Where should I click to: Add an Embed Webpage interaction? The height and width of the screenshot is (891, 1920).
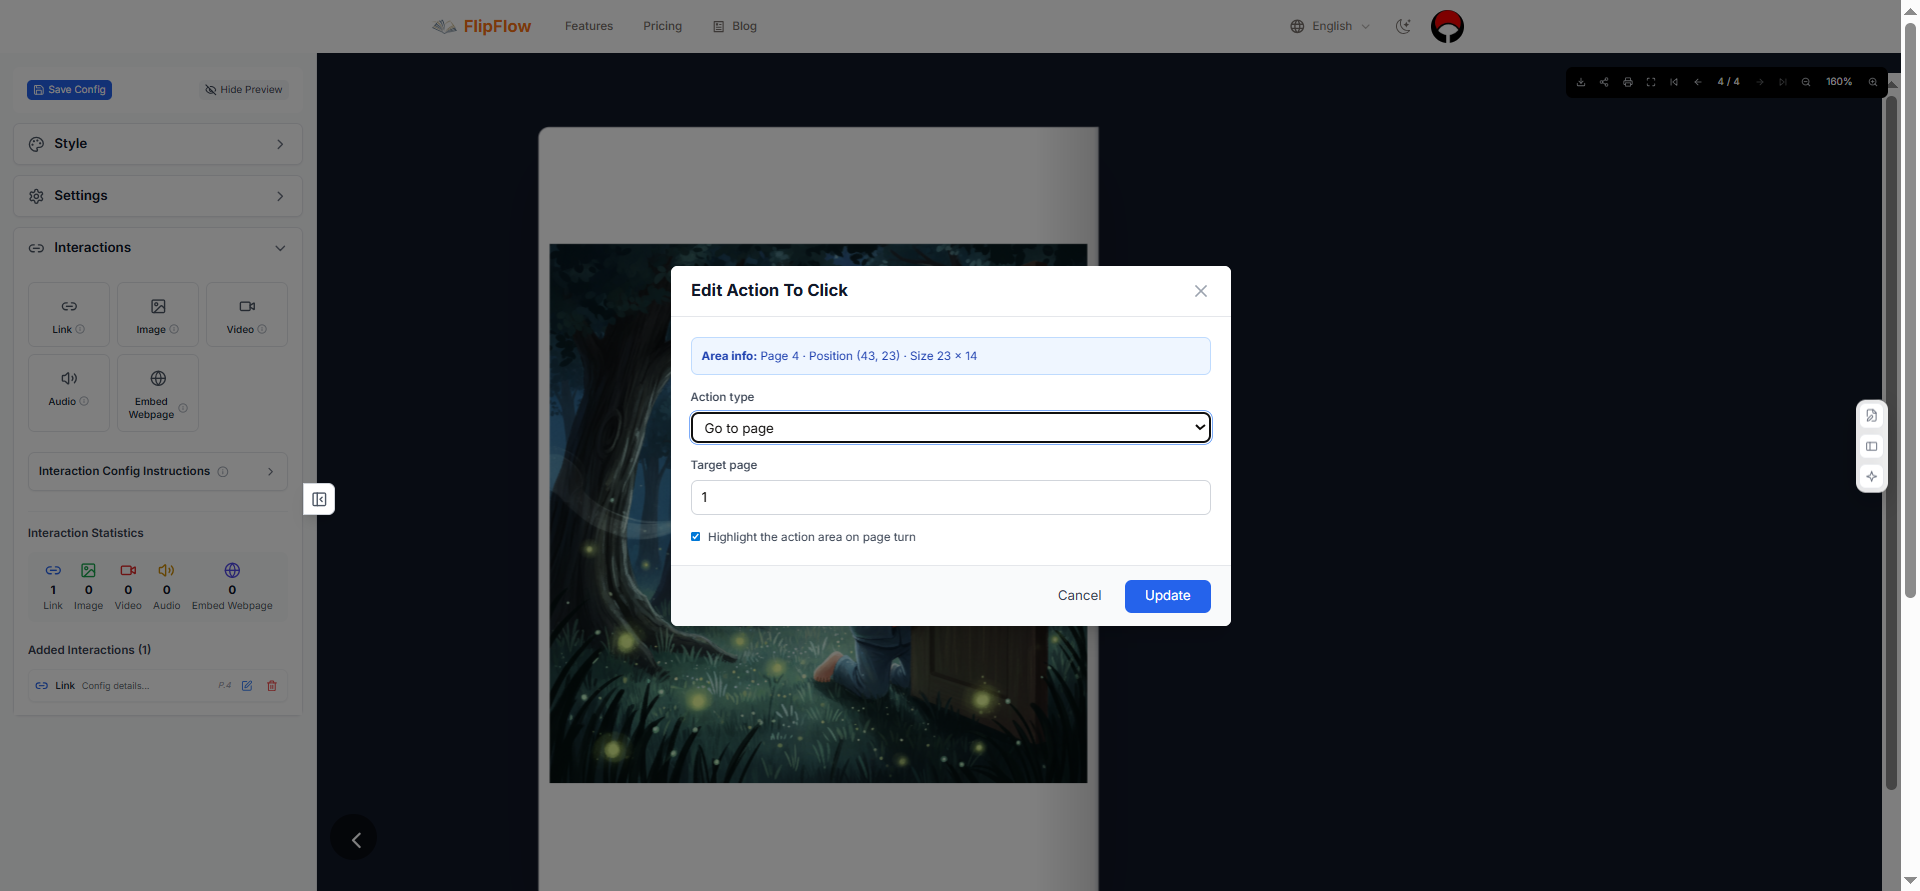pyautogui.click(x=158, y=393)
